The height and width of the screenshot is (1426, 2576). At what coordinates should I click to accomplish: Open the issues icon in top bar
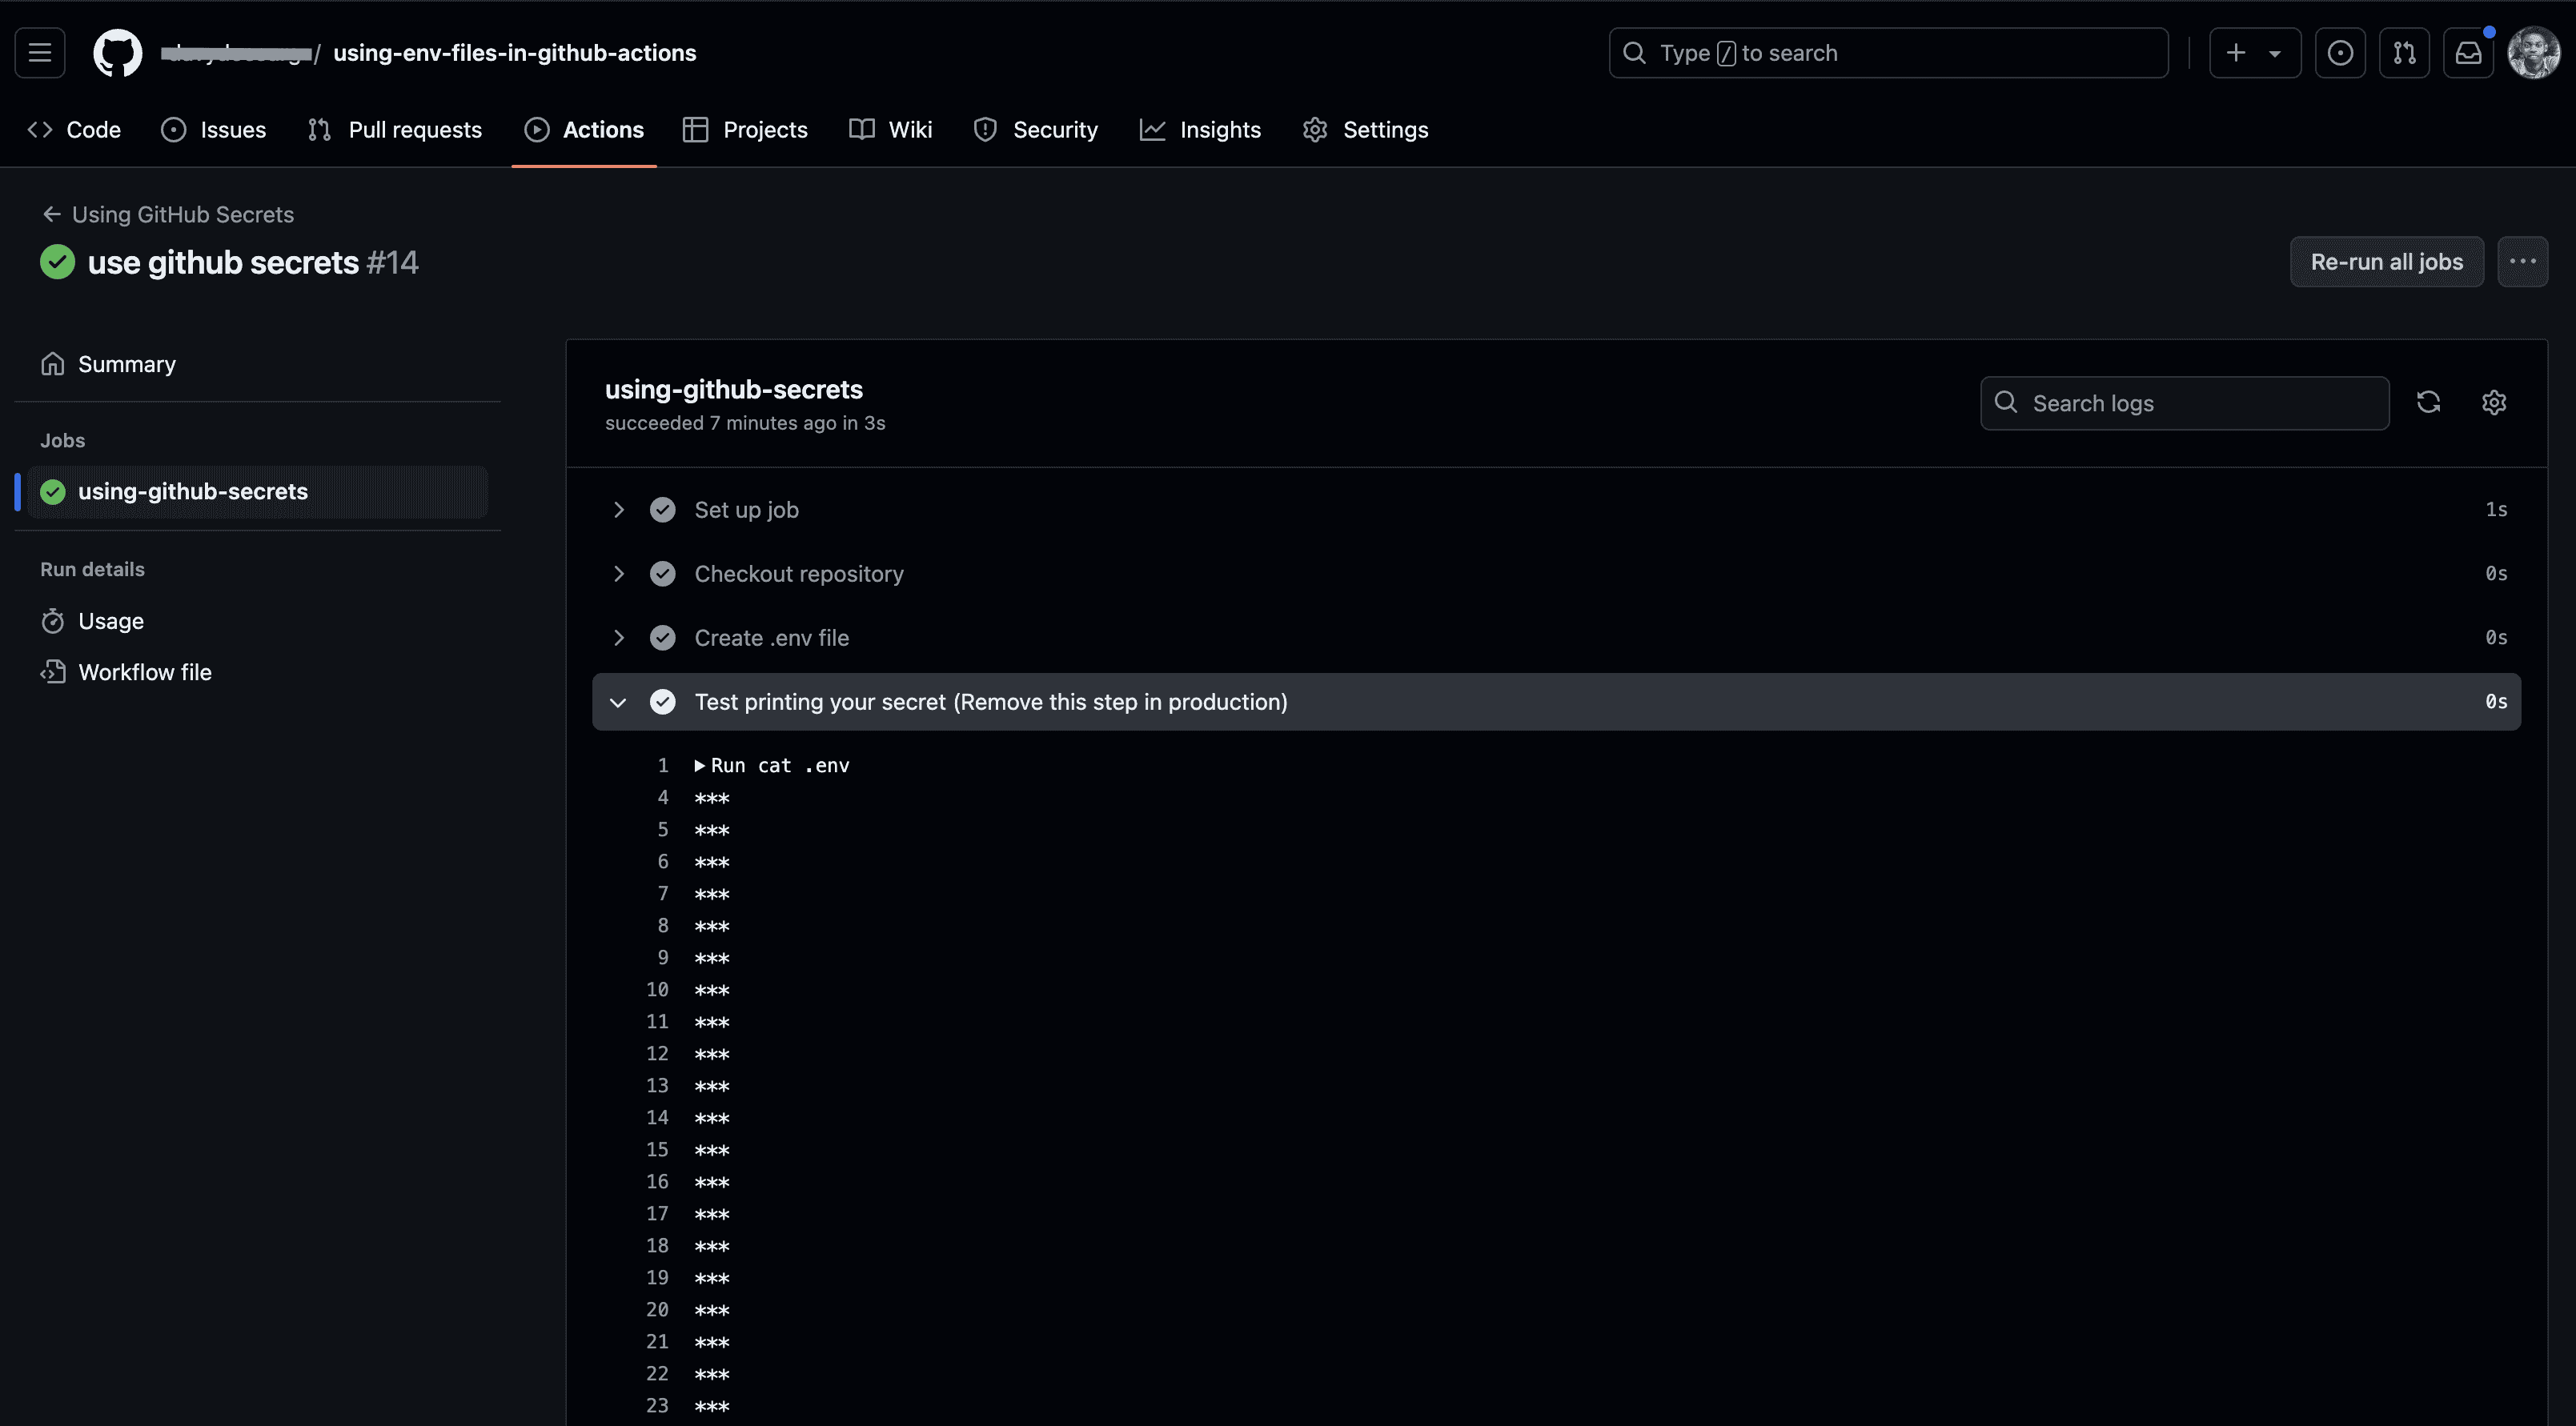[x=2340, y=53]
